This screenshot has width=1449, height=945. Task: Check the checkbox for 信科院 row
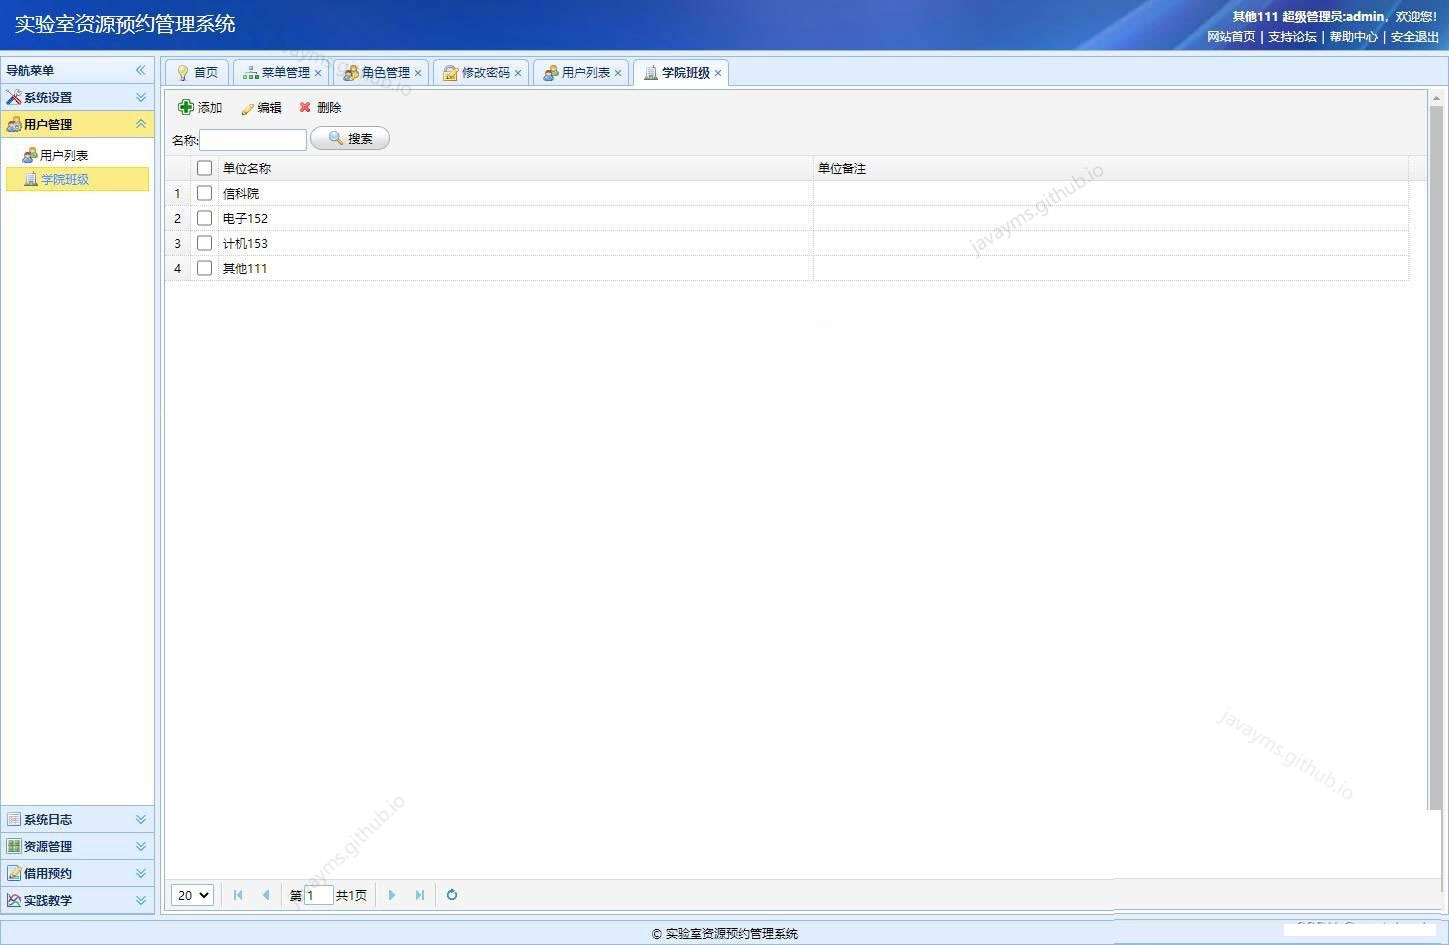click(x=204, y=192)
